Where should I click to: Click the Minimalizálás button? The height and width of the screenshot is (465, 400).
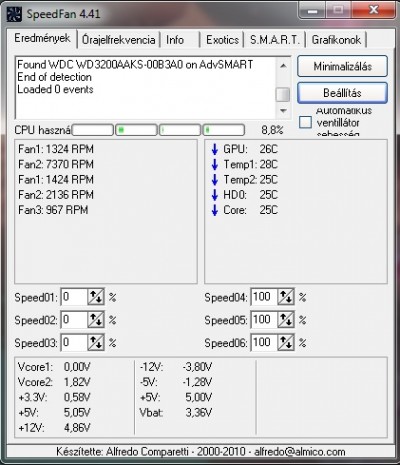pos(342,66)
